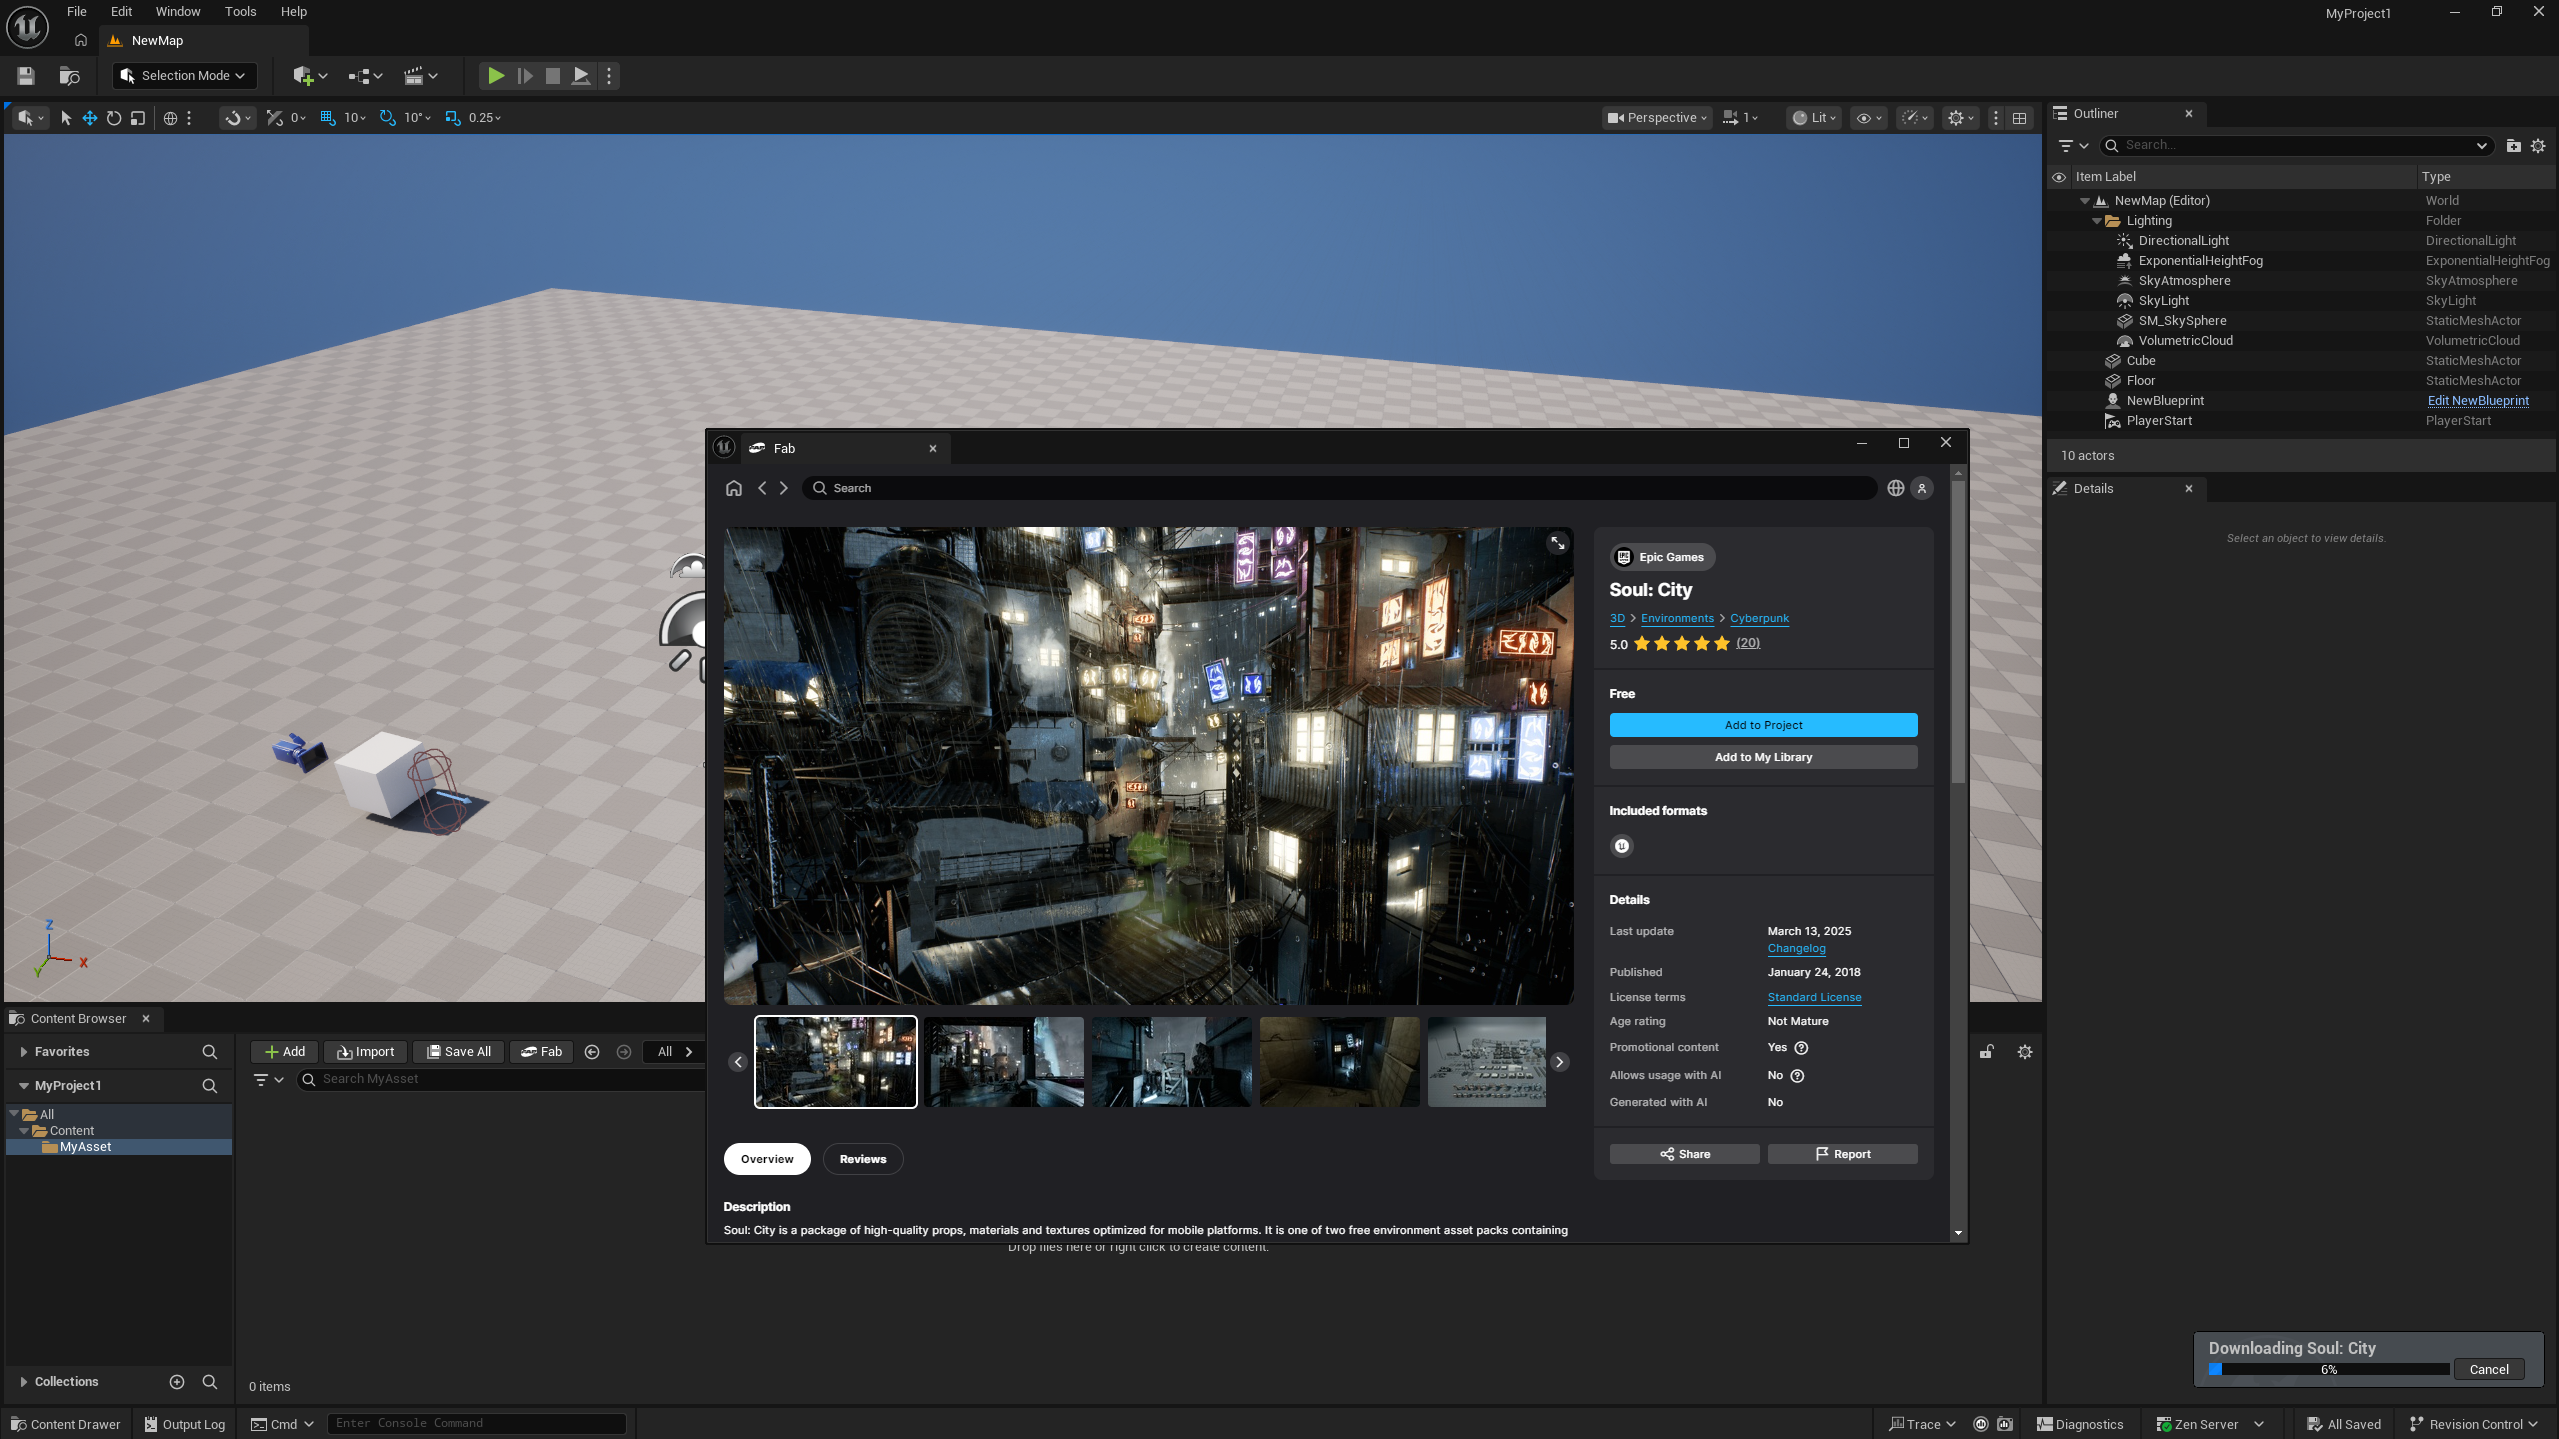Click the save current level icon
The height and width of the screenshot is (1439, 2559).
(x=26, y=76)
